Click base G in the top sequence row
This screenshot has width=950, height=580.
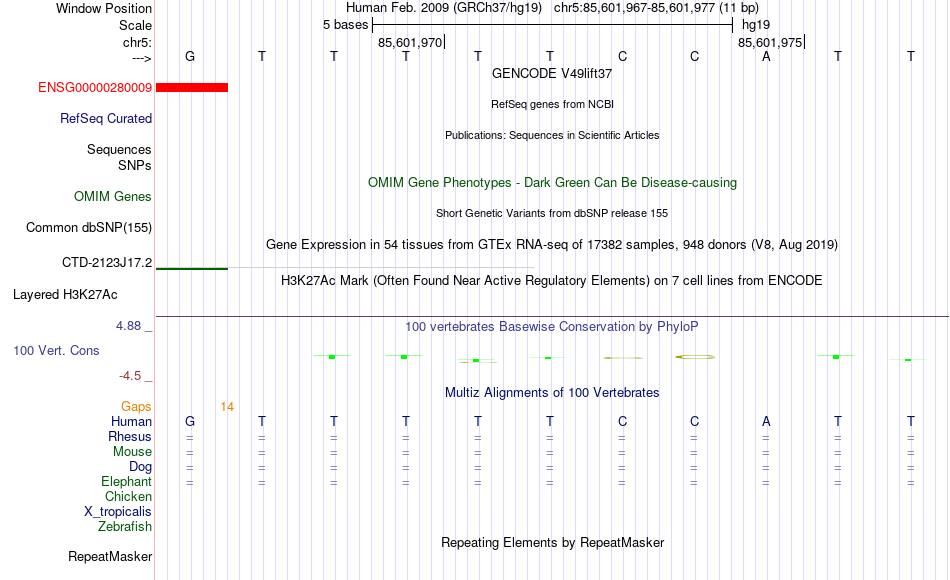[x=190, y=56]
